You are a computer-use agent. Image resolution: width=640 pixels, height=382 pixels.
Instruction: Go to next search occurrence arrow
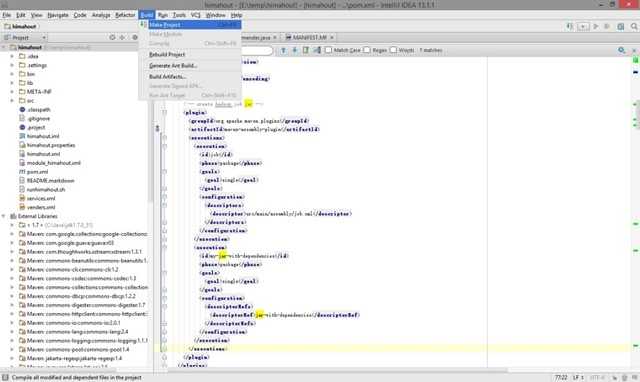pos(294,50)
